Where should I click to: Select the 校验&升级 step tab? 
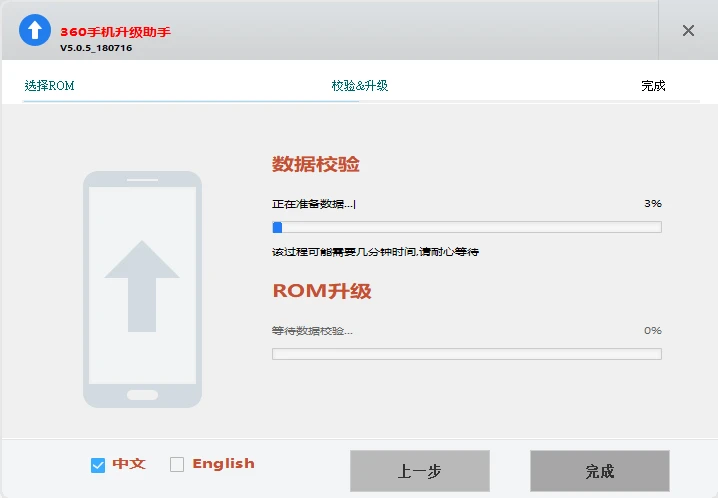pos(359,86)
